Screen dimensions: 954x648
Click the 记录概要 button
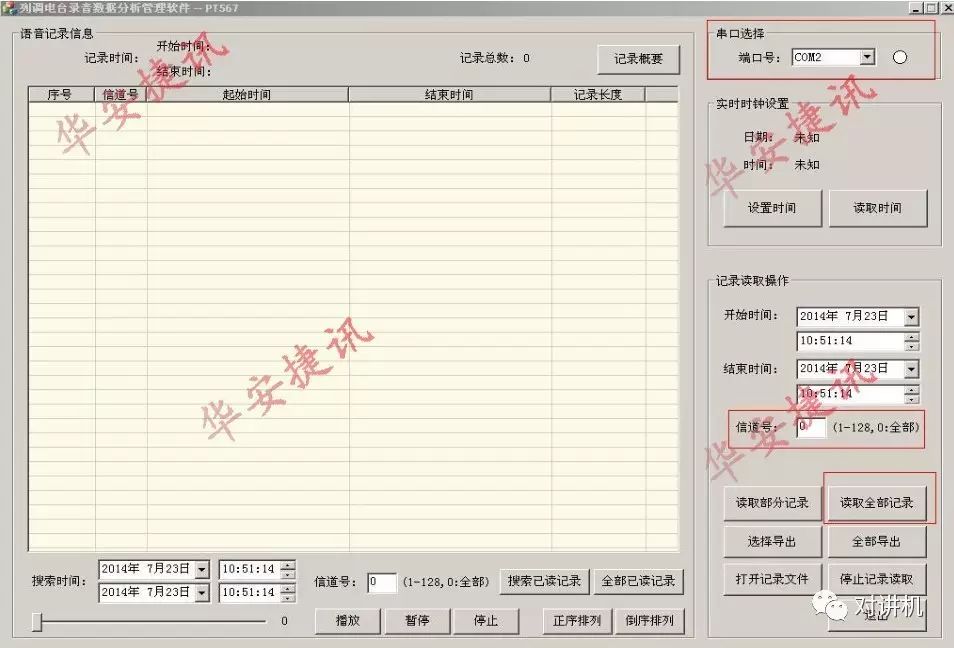[638, 59]
